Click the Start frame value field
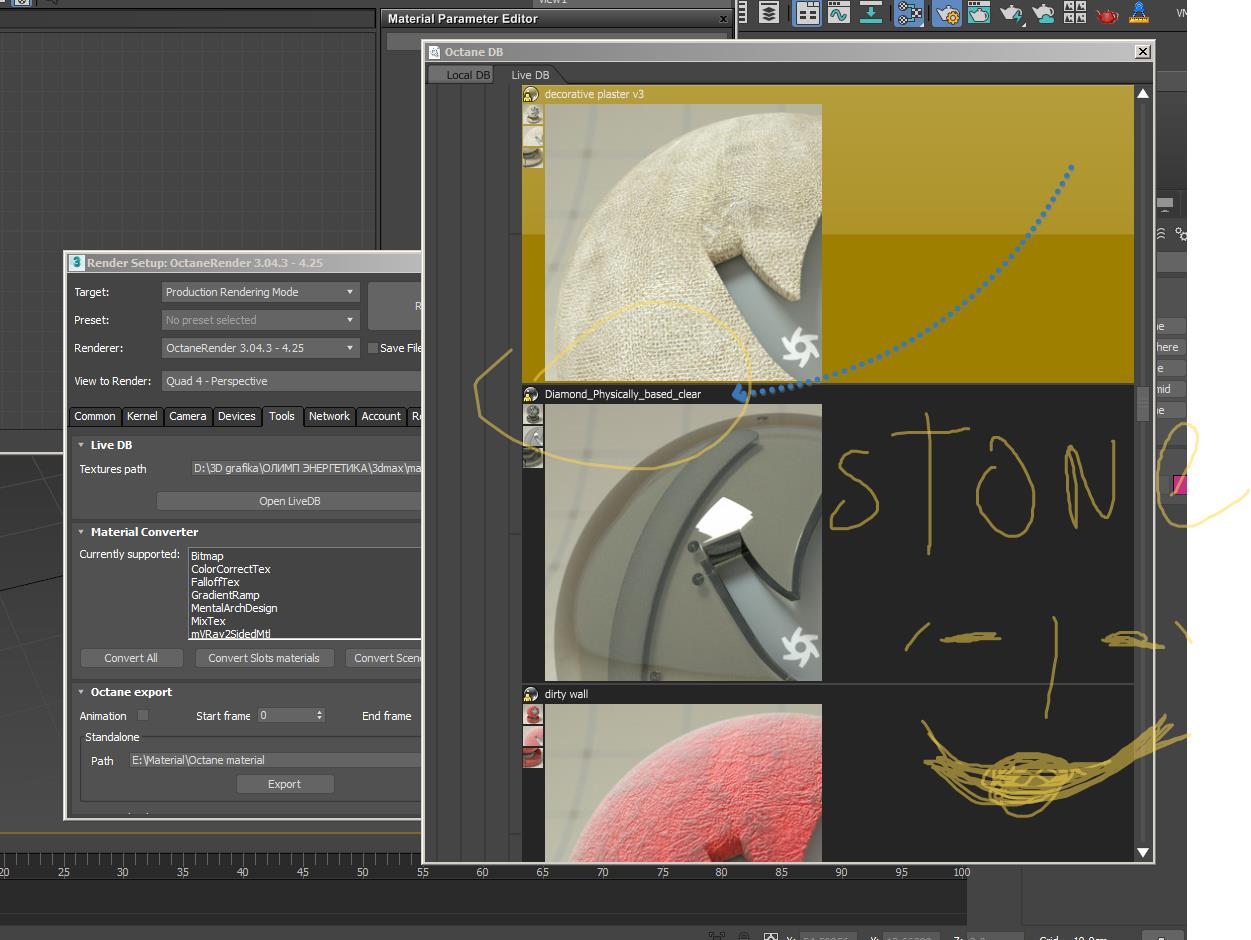The width and height of the screenshot is (1251, 940). pyautogui.click(x=285, y=715)
